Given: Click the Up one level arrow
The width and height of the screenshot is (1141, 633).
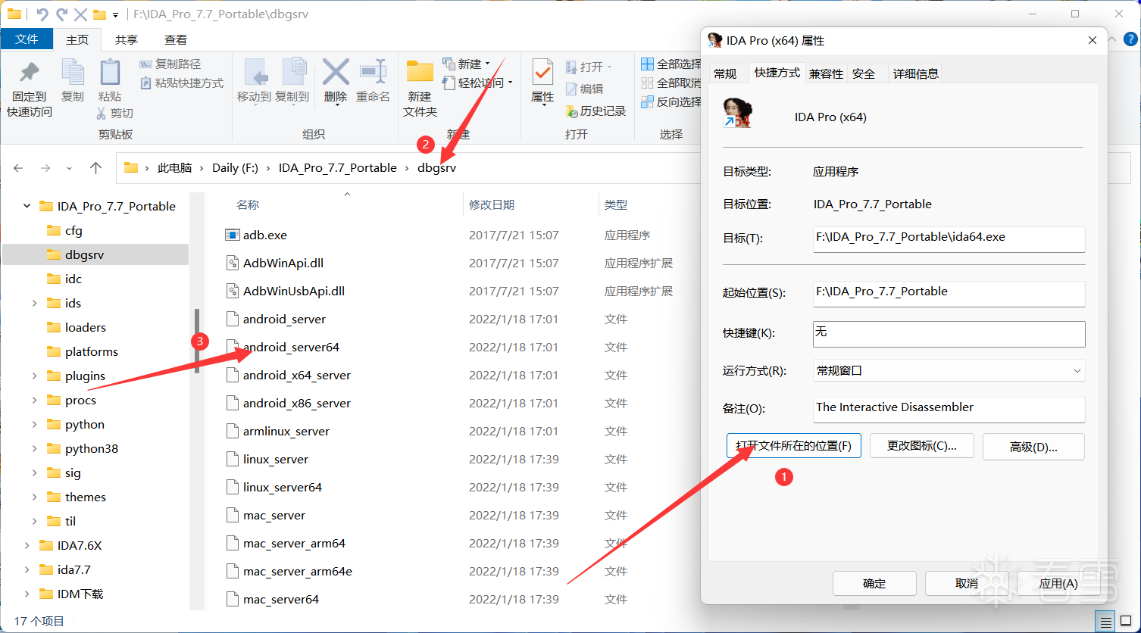Looking at the screenshot, I should pos(95,168).
